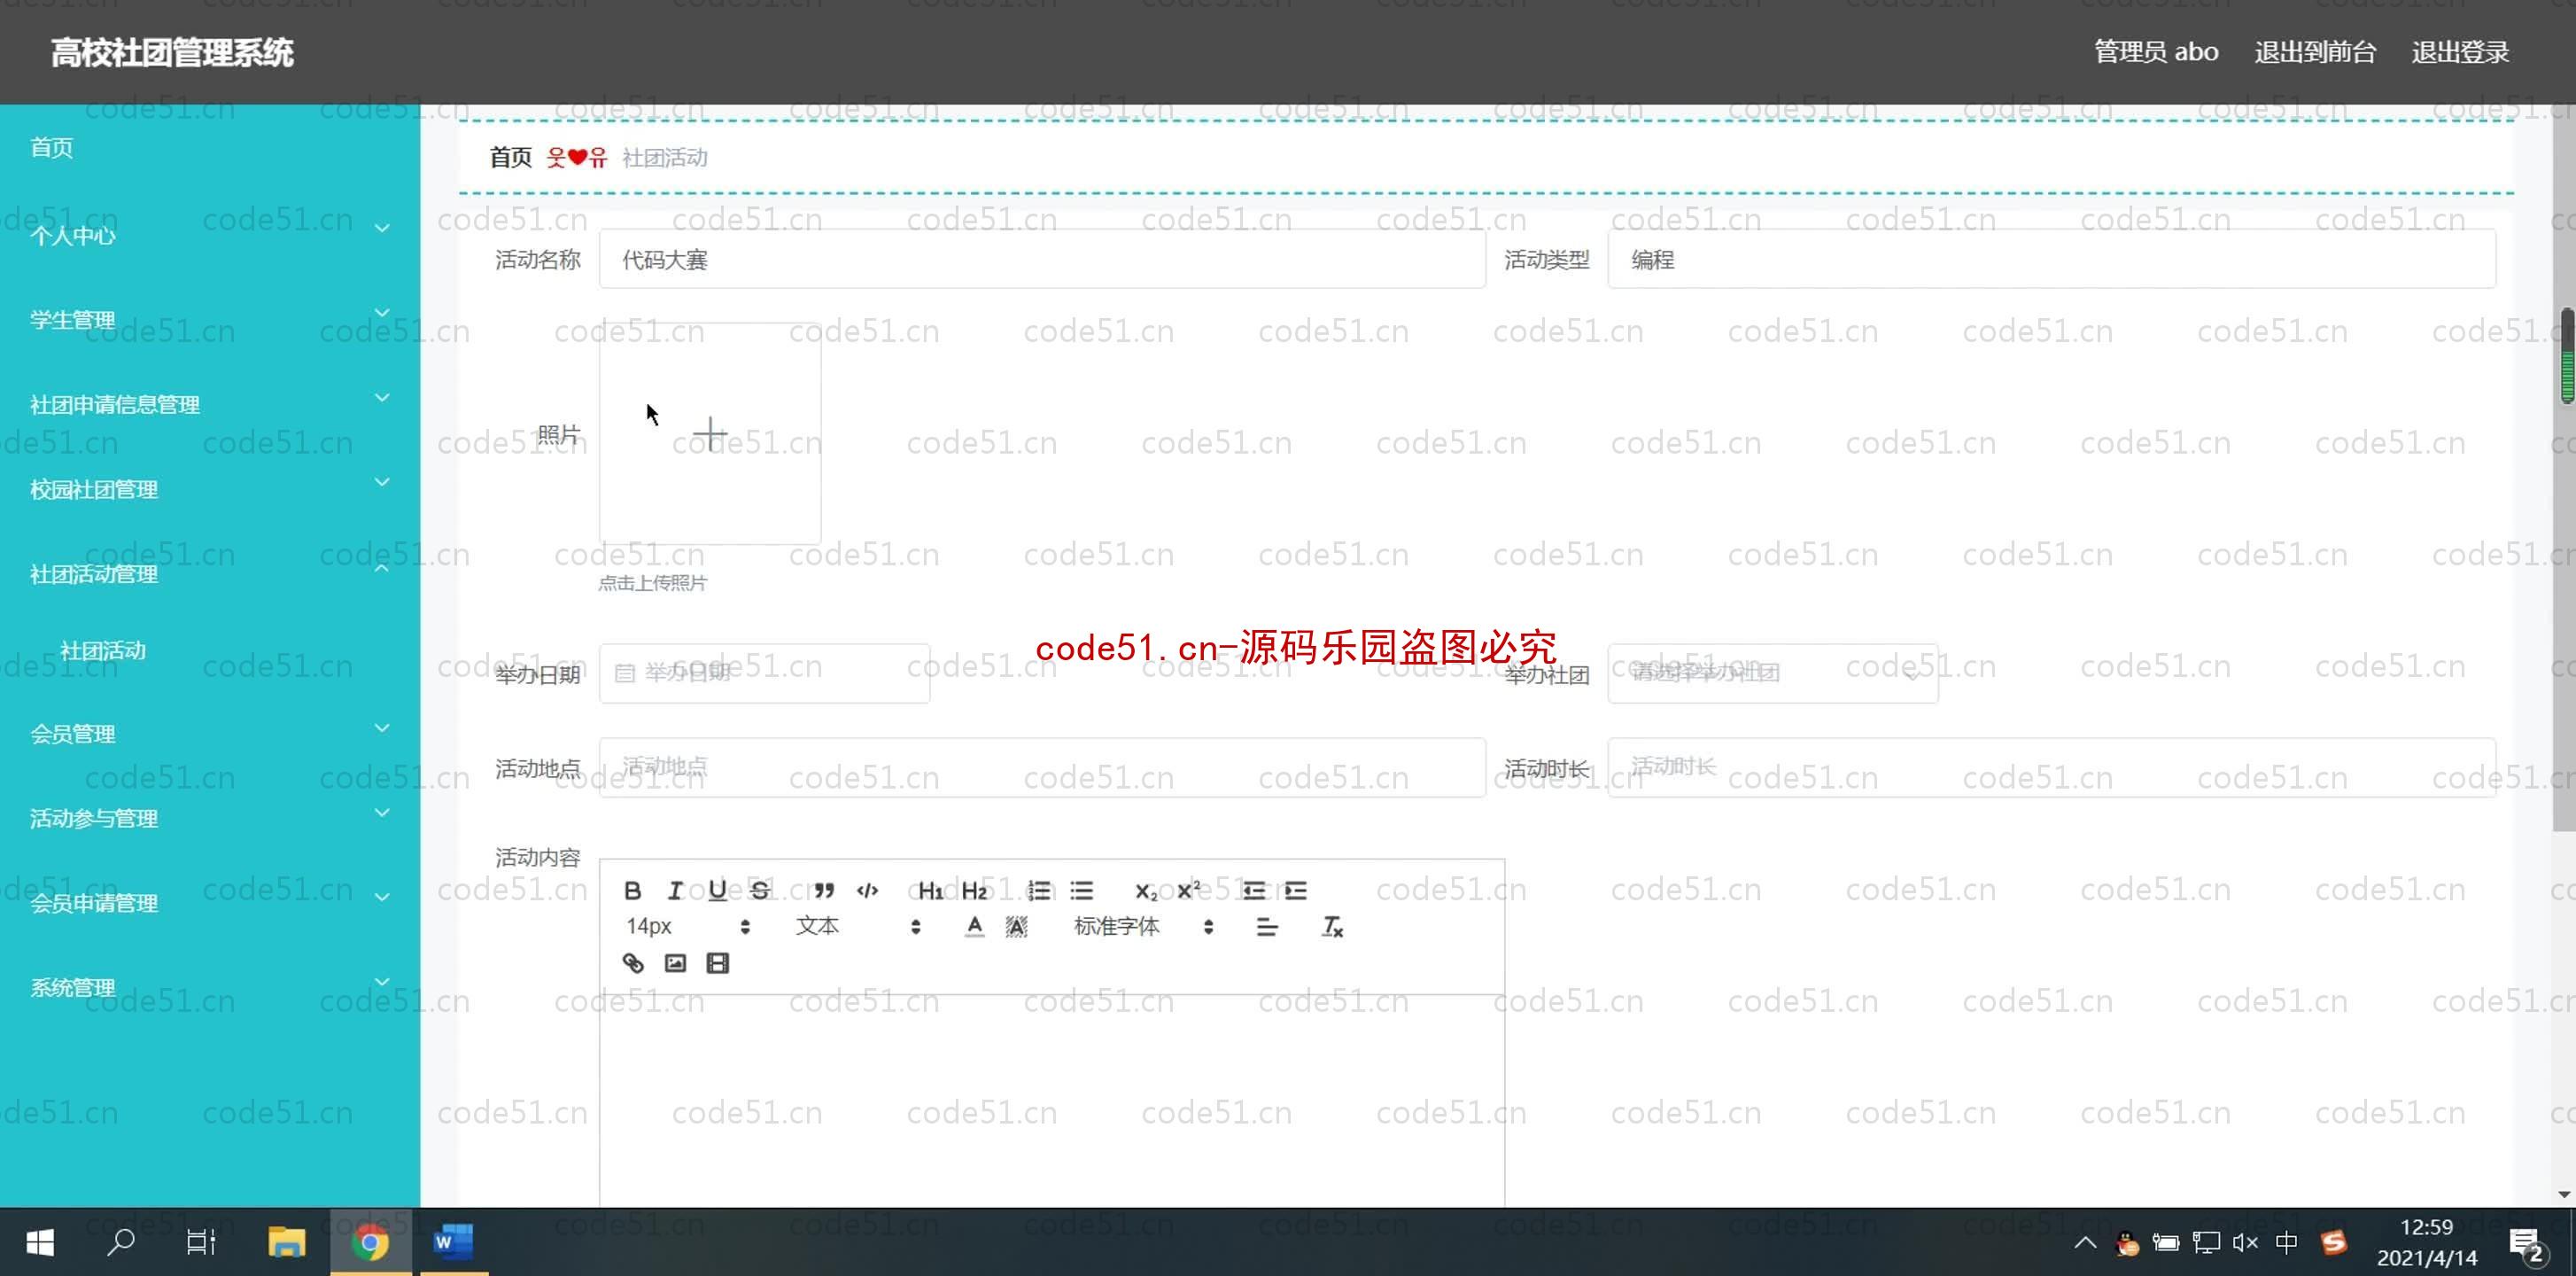Select 社团活动 submenu item

click(x=103, y=650)
